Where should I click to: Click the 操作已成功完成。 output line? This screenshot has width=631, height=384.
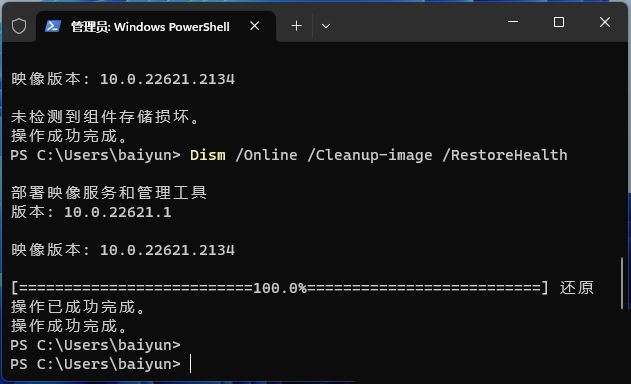point(78,307)
